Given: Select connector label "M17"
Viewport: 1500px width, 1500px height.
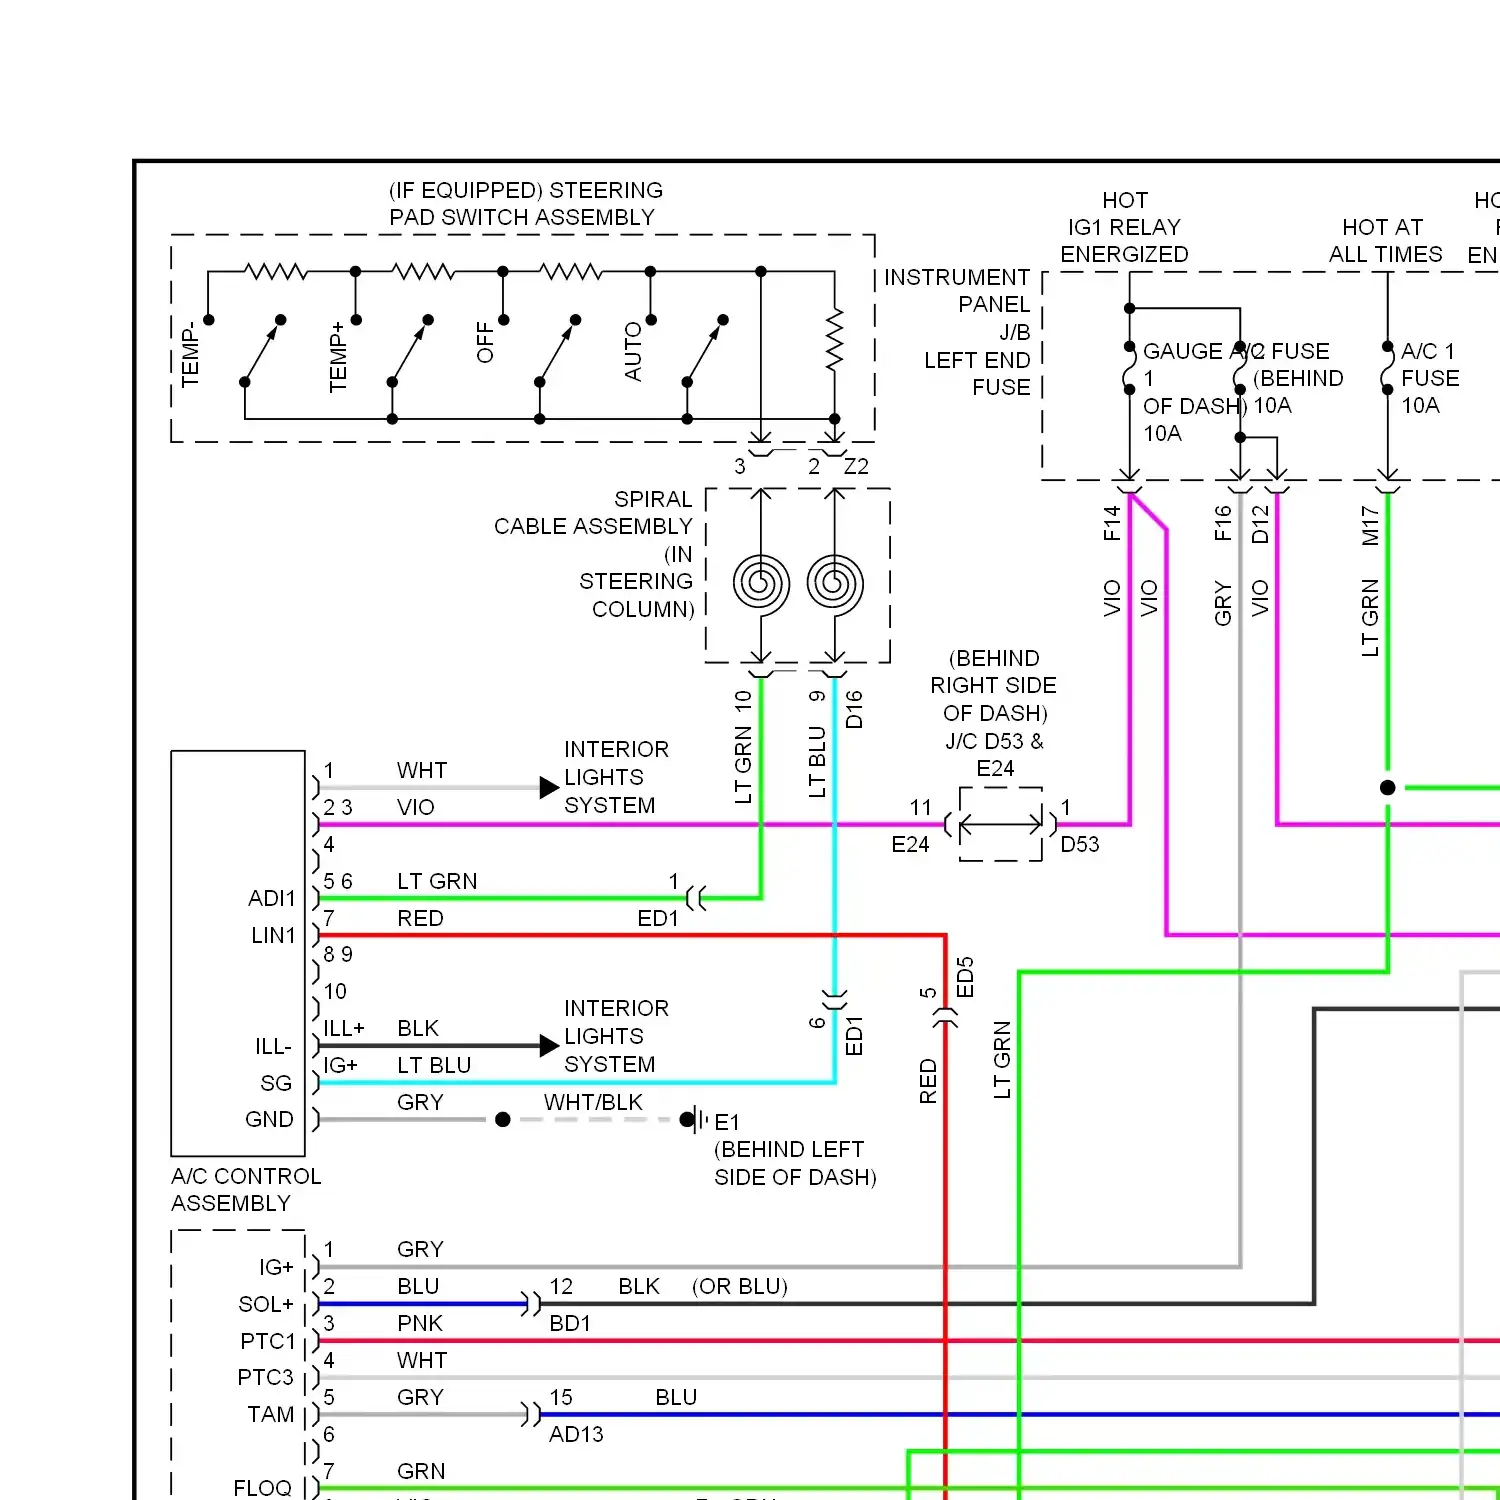Looking at the screenshot, I should pyautogui.click(x=1370, y=526).
